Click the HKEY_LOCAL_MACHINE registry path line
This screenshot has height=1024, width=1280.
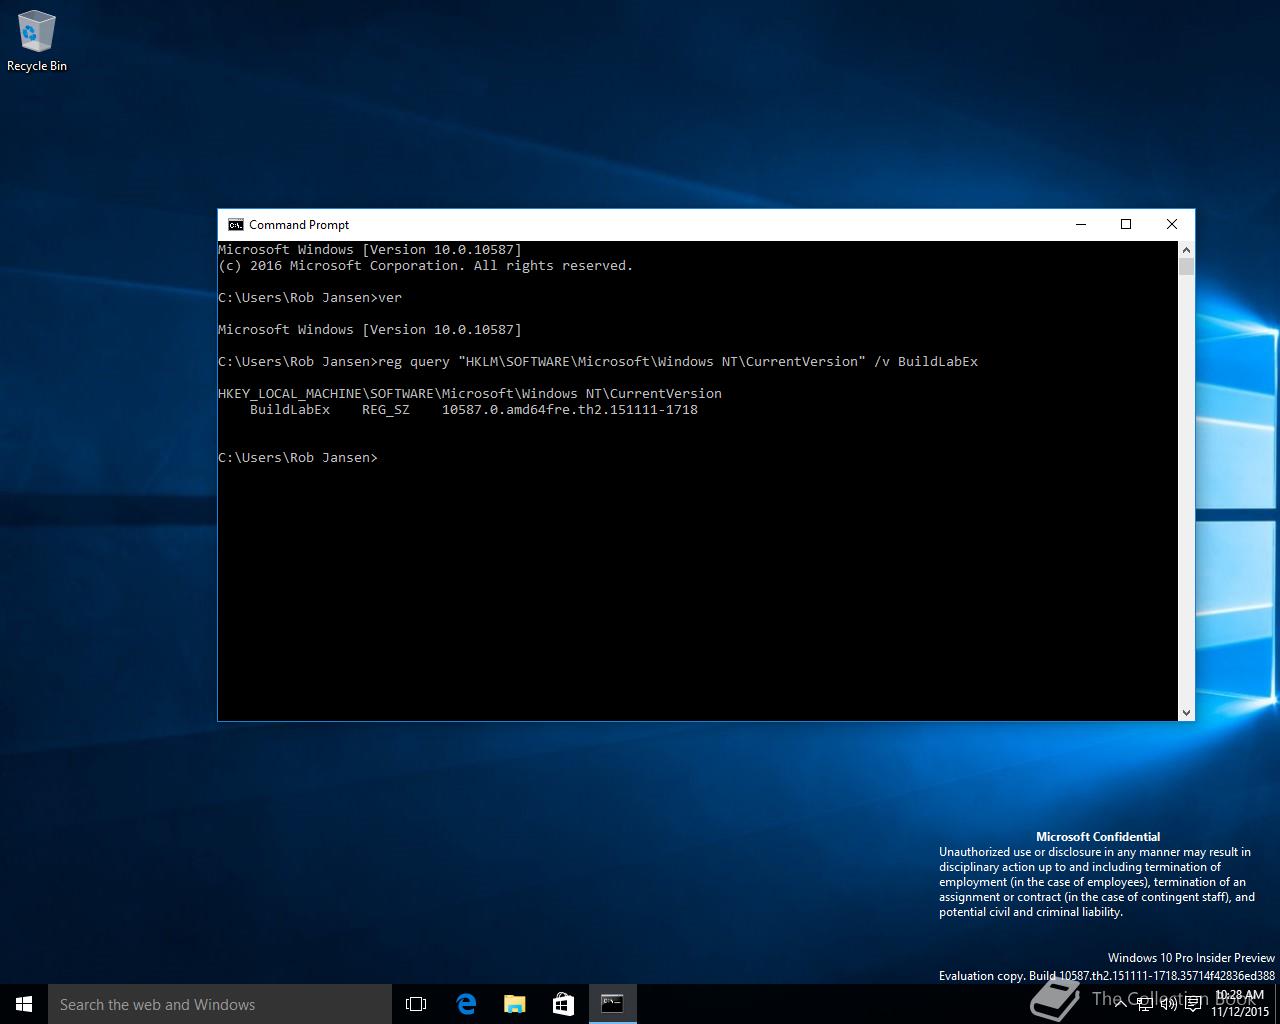point(470,394)
